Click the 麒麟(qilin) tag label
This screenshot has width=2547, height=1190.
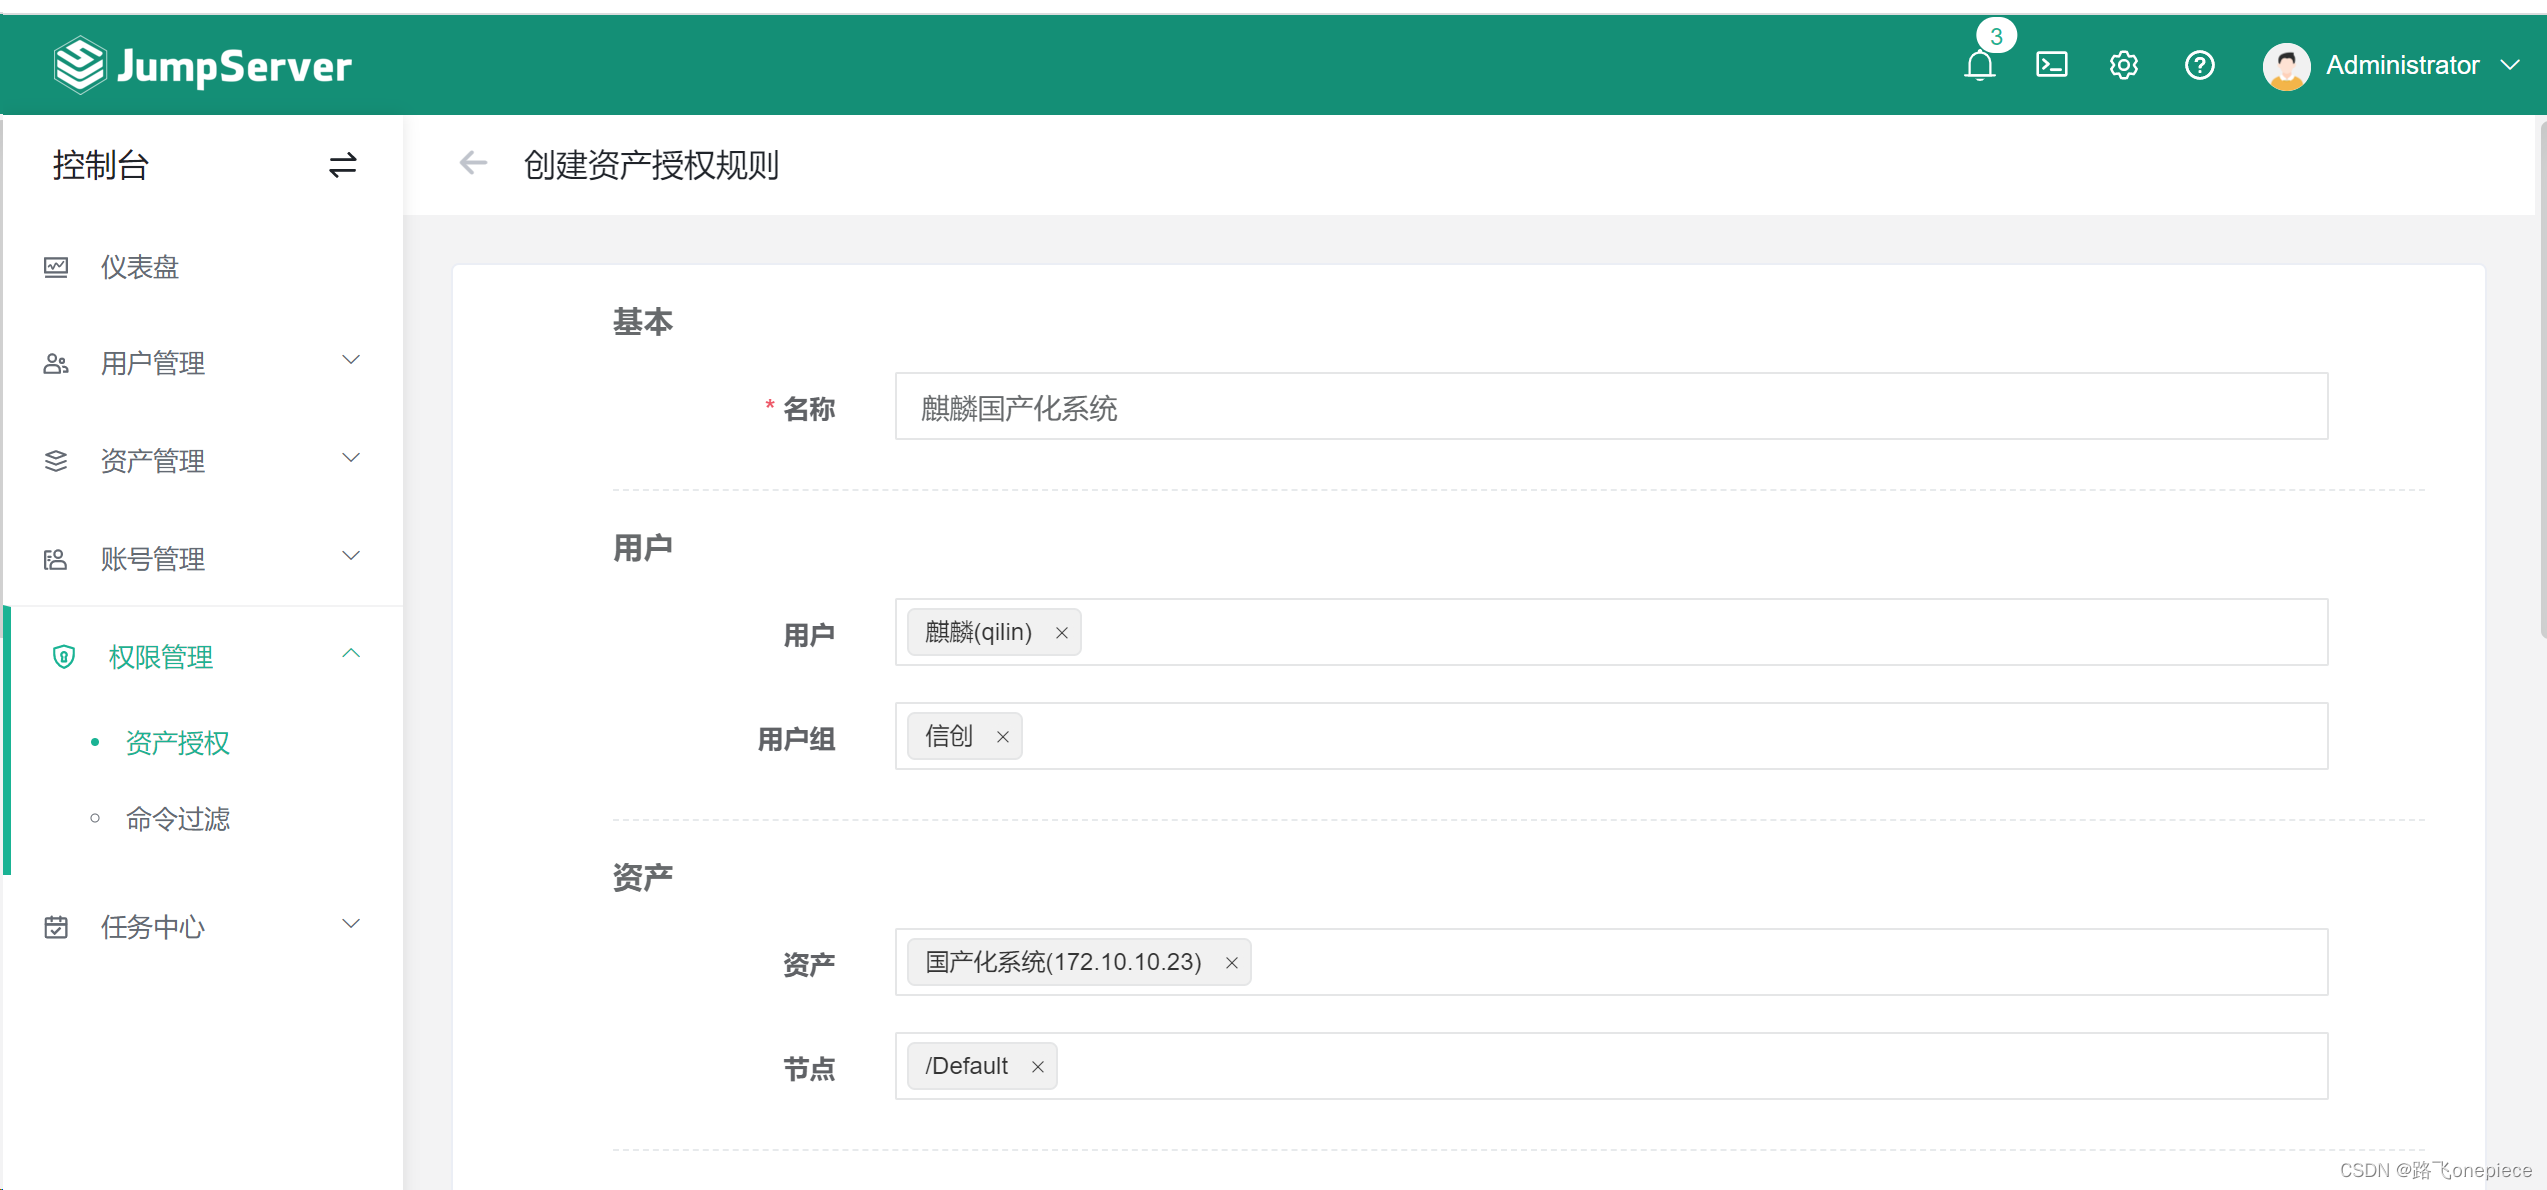pos(978,632)
